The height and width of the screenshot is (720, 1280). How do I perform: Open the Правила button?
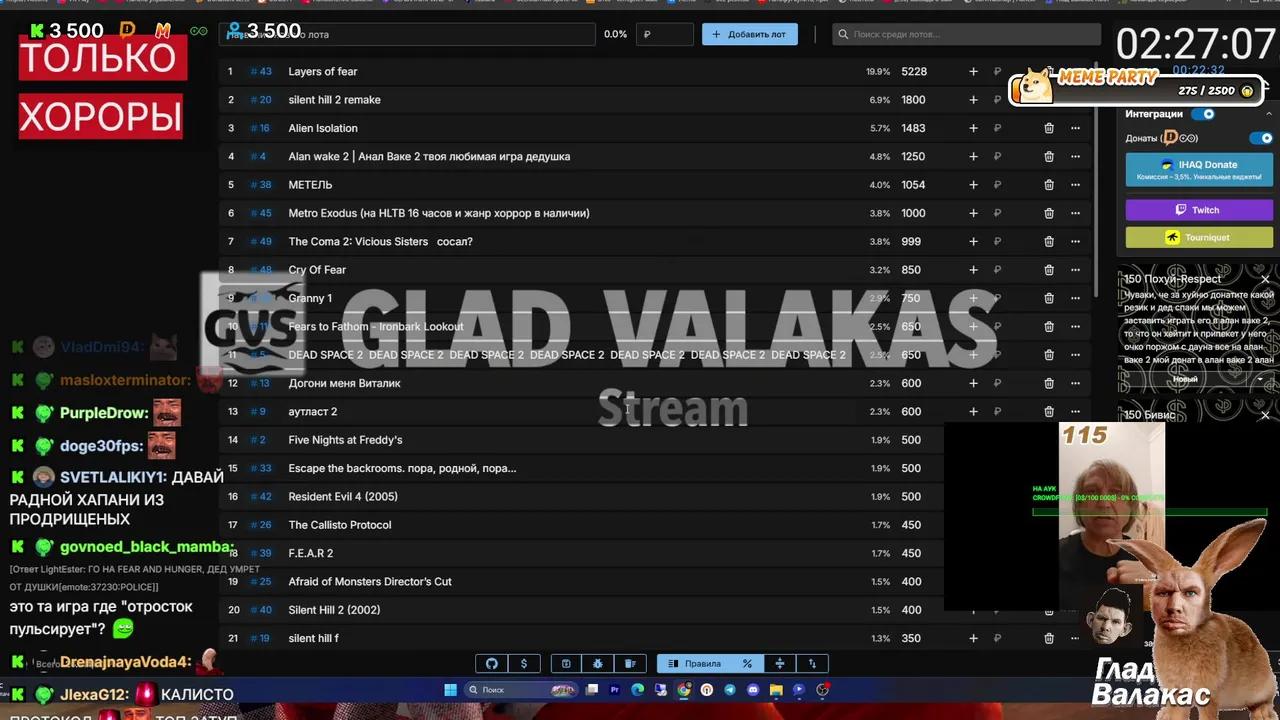(x=694, y=664)
